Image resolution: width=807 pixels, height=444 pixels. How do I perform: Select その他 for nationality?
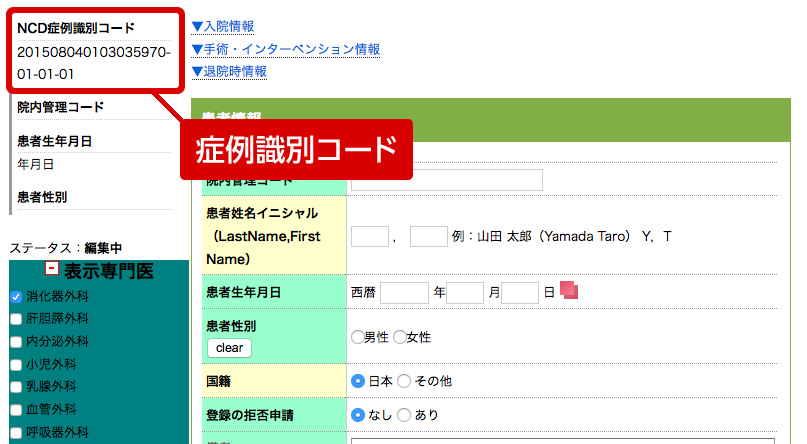pos(404,381)
